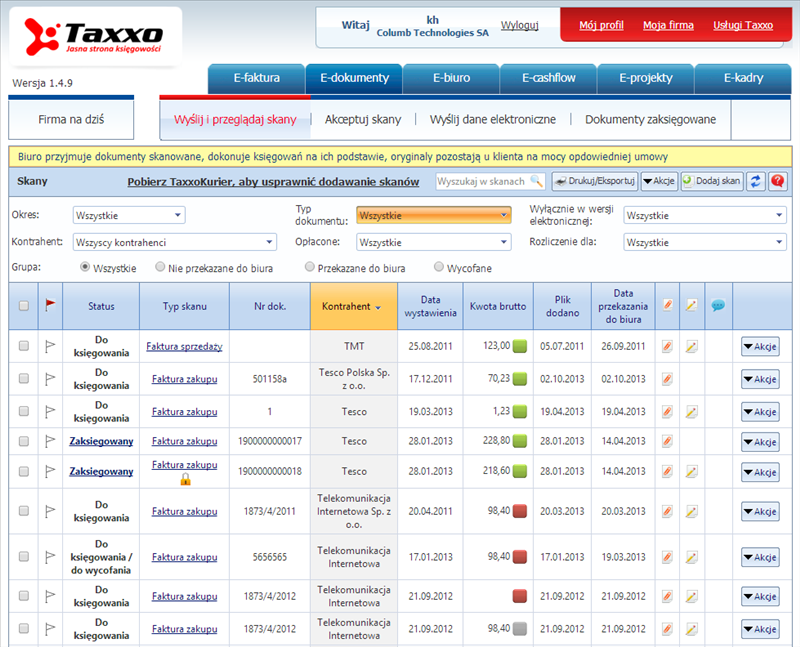Toggle the flag in the TMT row
This screenshot has height=647, width=800.
[50, 346]
